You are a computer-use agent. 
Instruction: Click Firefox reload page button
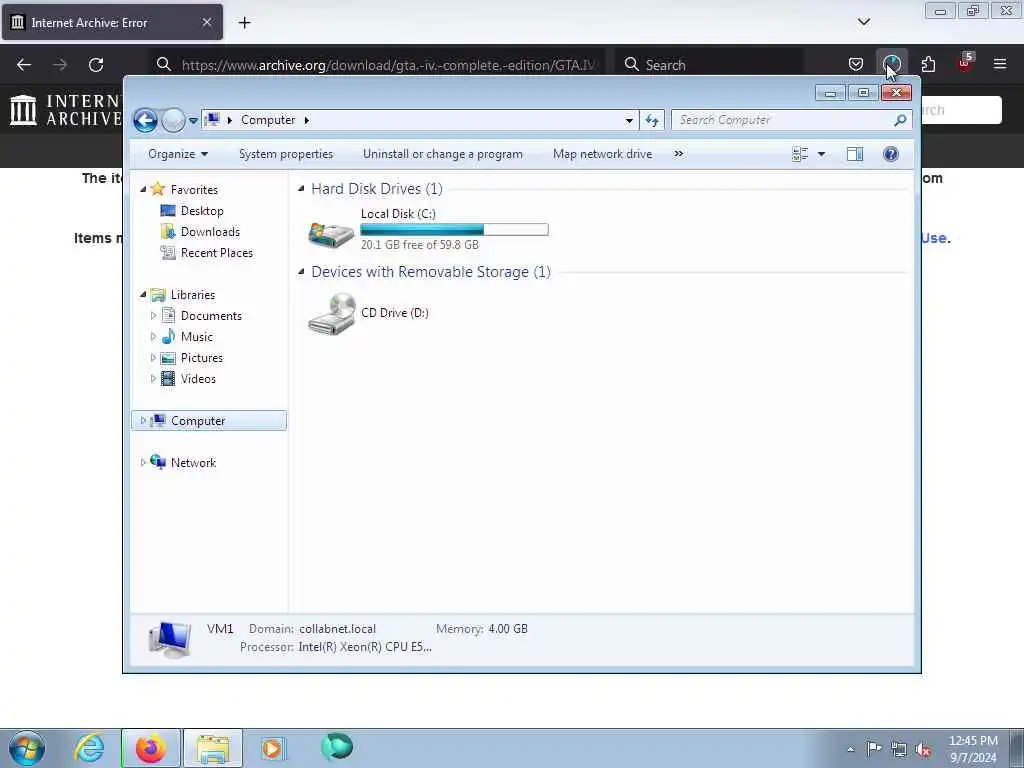pos(96,65)
